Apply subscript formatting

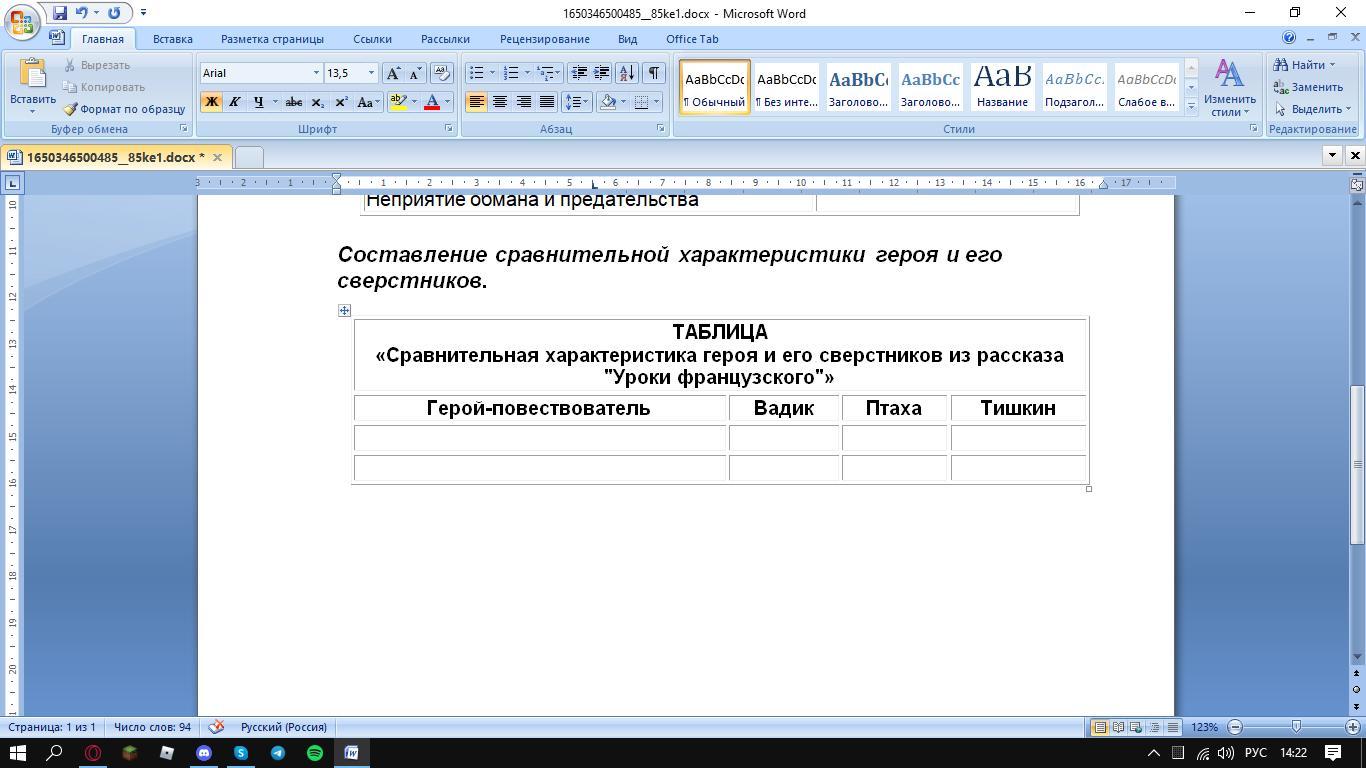pos(317,102)
